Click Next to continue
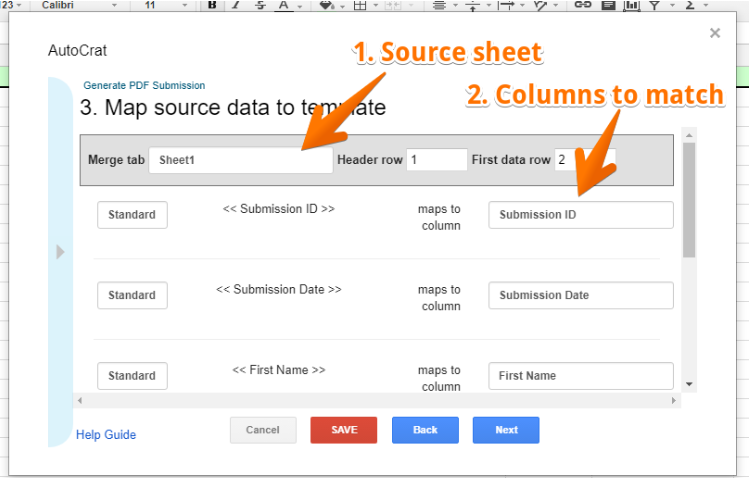Image resolution: width=750 pixels, height=478 pixels. (506, 430)
